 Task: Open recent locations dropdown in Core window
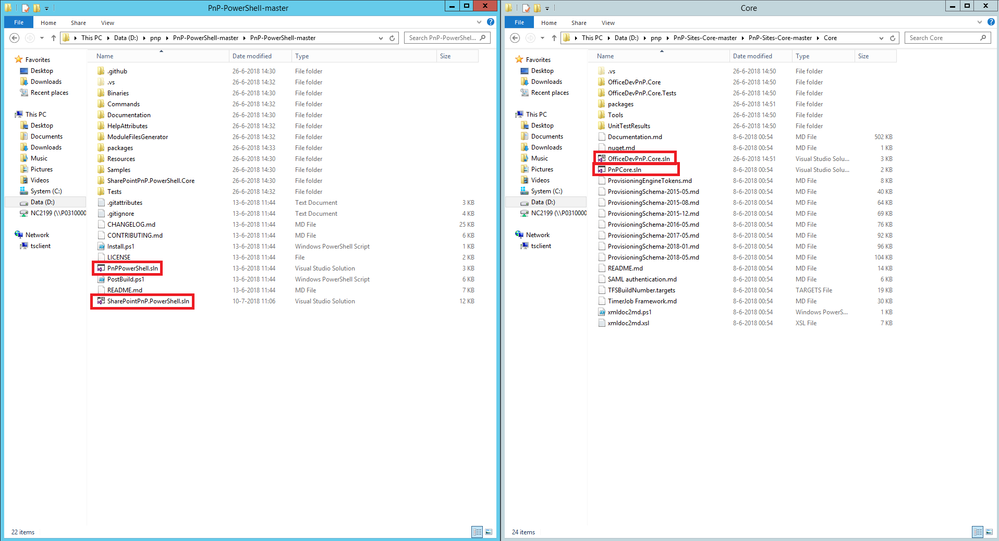[543, 38]
